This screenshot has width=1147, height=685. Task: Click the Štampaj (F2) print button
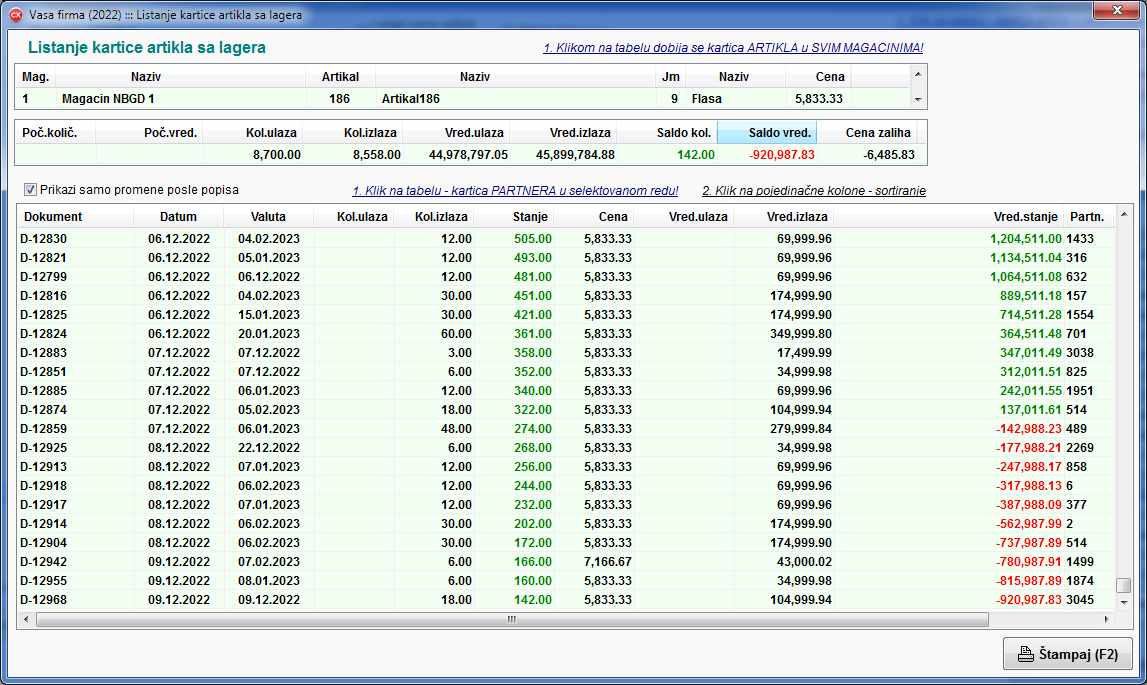tap(1068, 654)
